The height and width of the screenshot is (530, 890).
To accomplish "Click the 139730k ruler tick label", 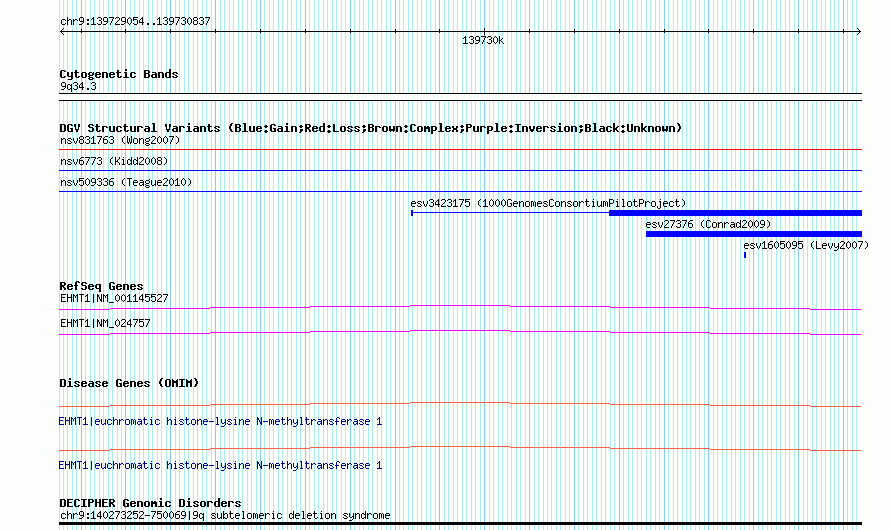I will (x=483, y=40).
